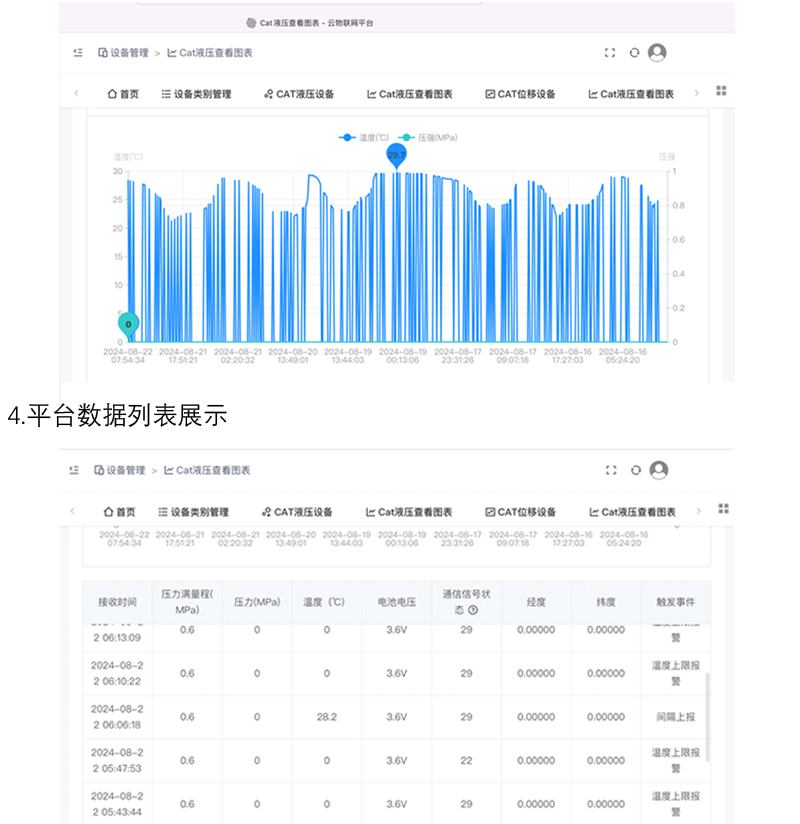This screenshot has width=800, height=824.
Task: Click fullscreen icon in the upper header
Action: click(610, 53)
